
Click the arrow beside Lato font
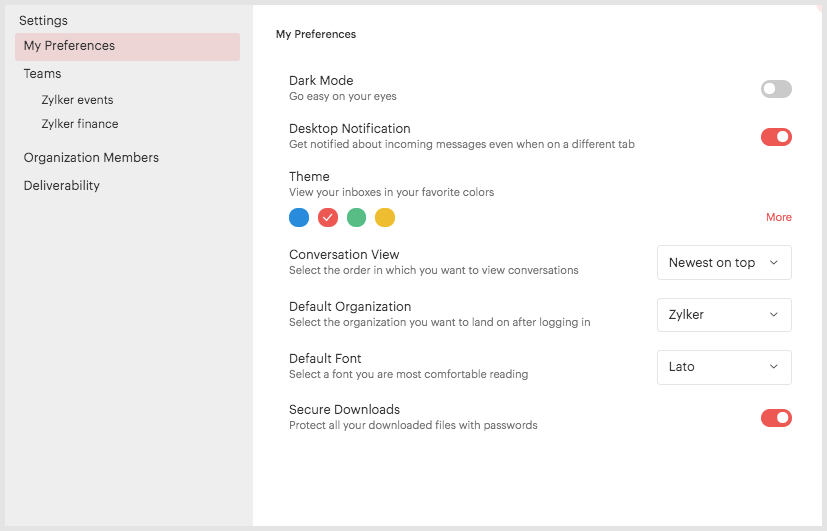(x=774, y=366)
